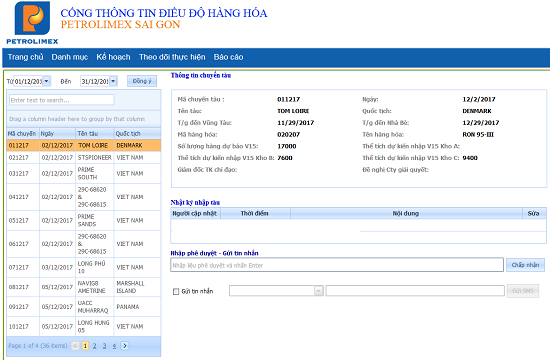550x360 pixels.
Task: Expand the message recipient combo box
Action: pyautogui.click(x=318, y=291)
